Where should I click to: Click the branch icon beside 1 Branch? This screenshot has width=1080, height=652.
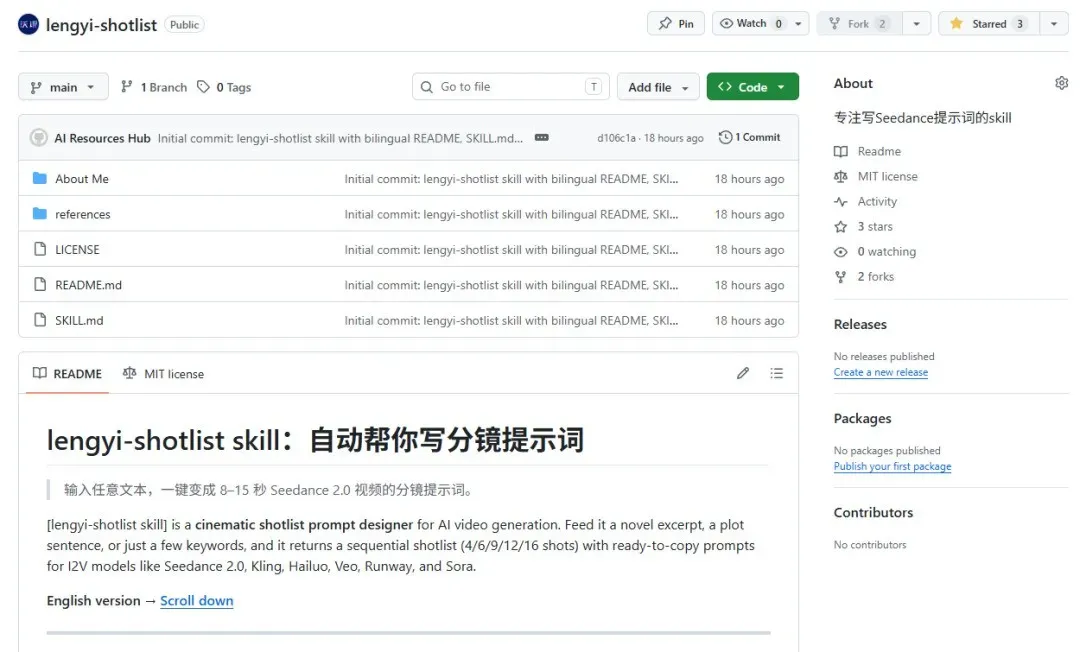pyautogui.click(x=127, y=86)
